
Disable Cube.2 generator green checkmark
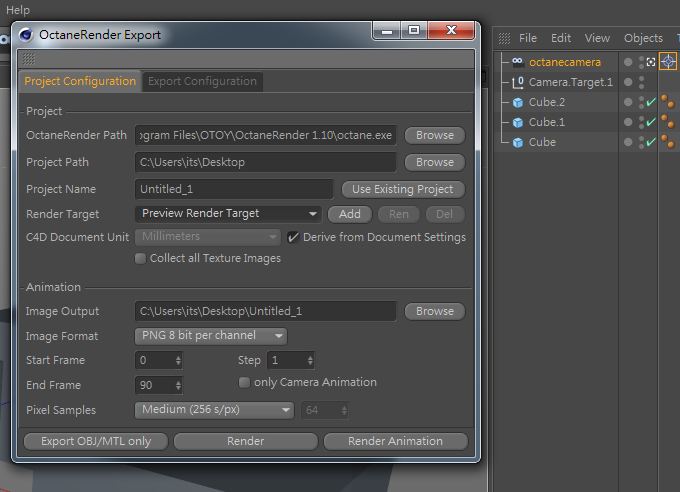tap(651, 102)
